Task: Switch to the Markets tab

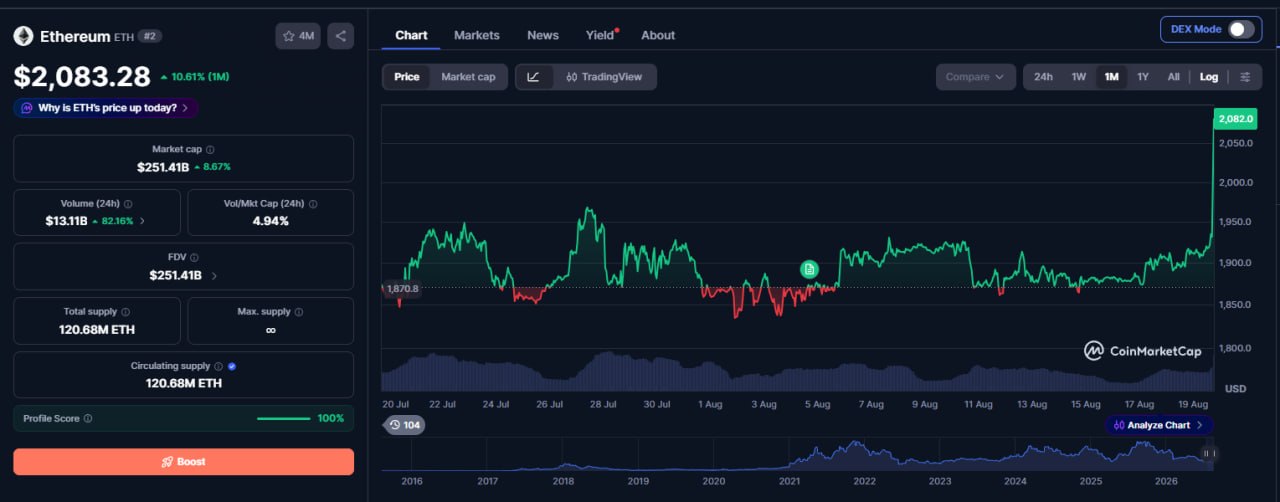Action: point(477,35)
